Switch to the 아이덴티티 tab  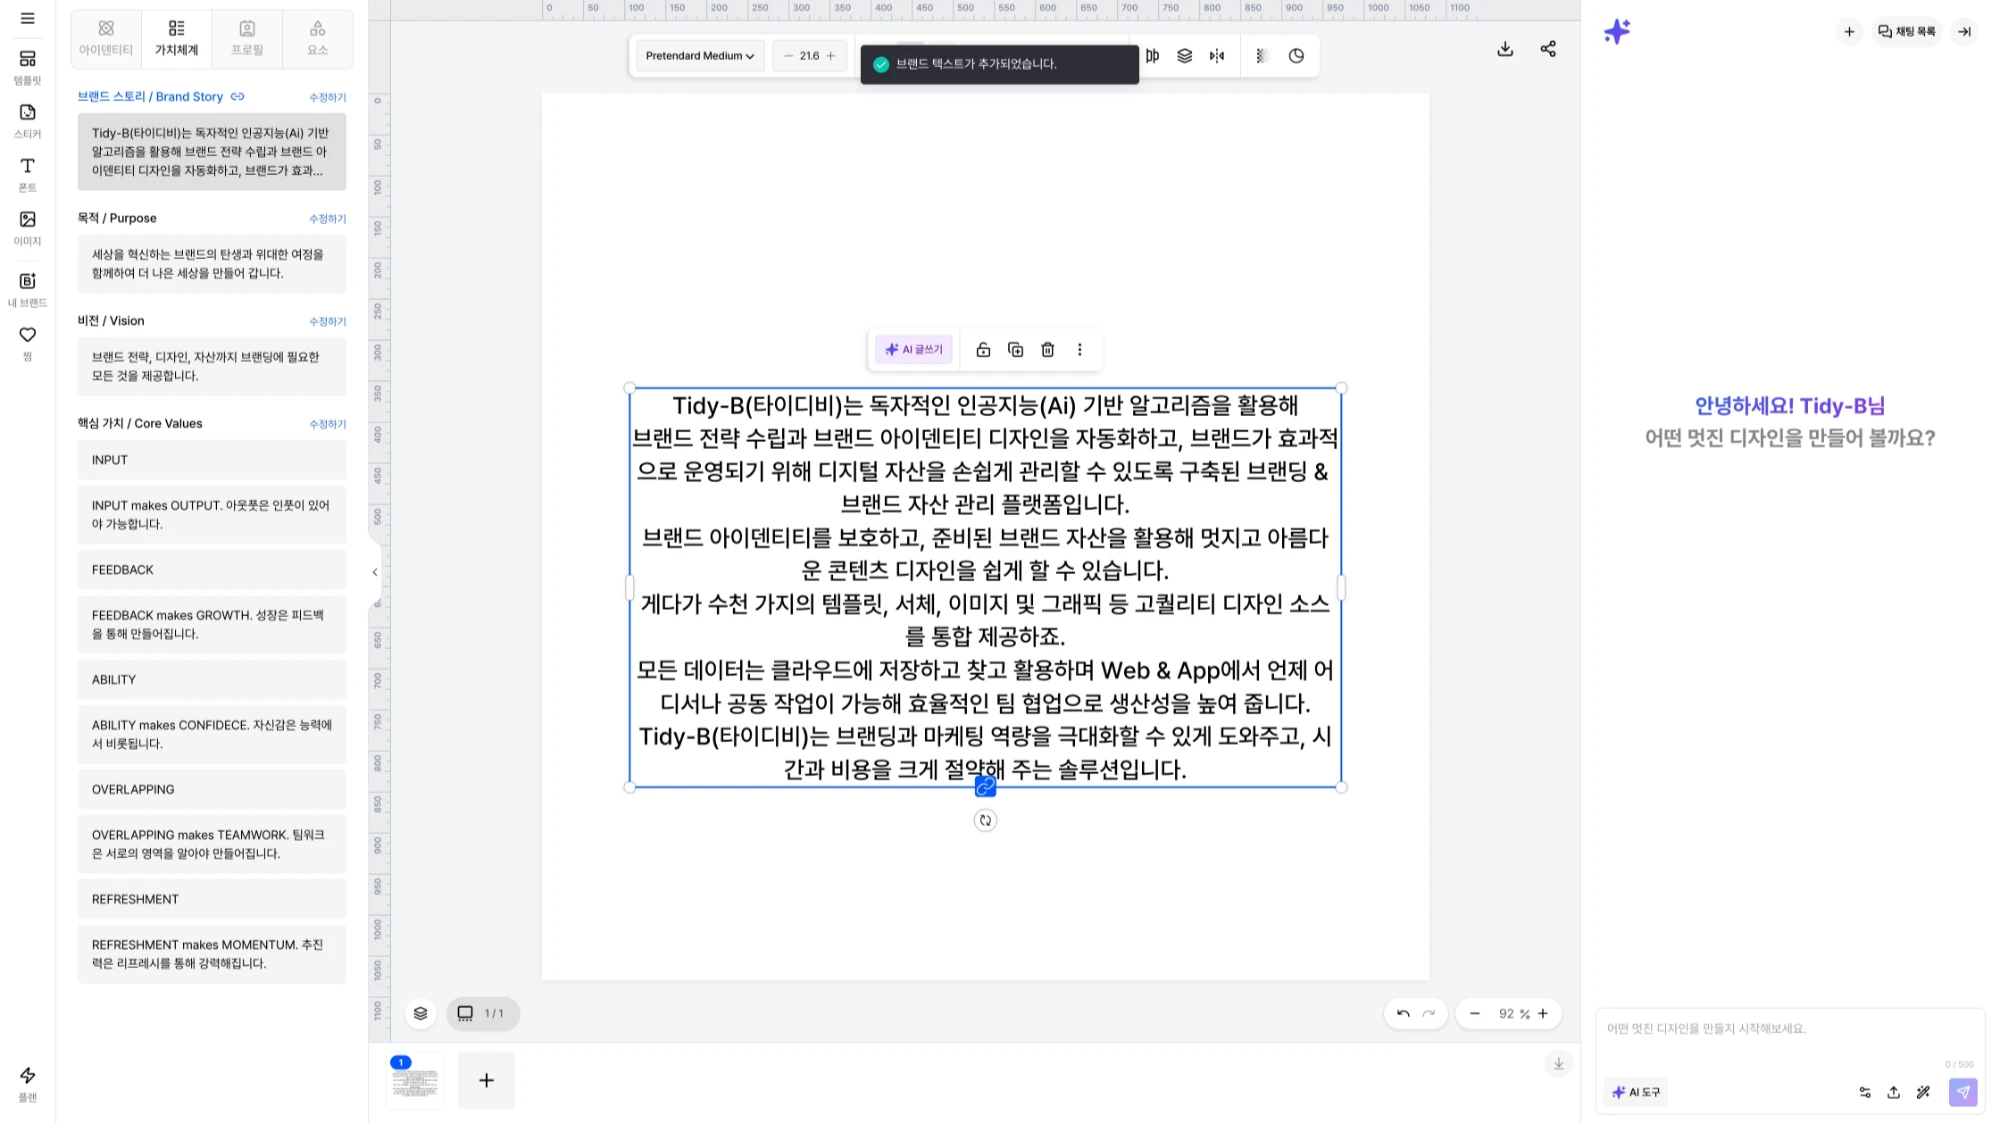(x=106, y=37)
